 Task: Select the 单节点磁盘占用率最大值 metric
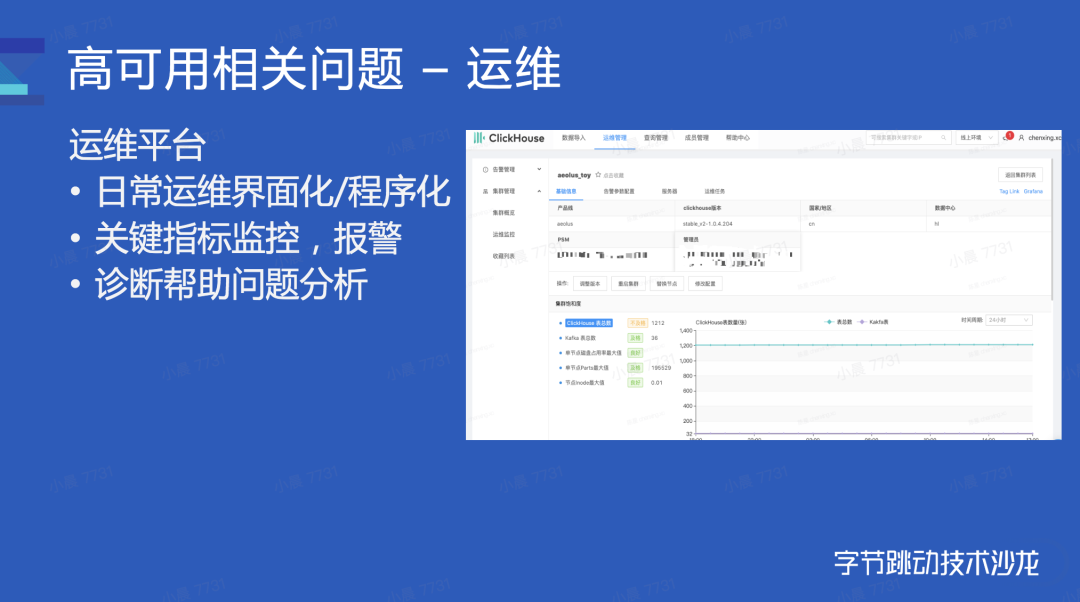tap(593, 353)
